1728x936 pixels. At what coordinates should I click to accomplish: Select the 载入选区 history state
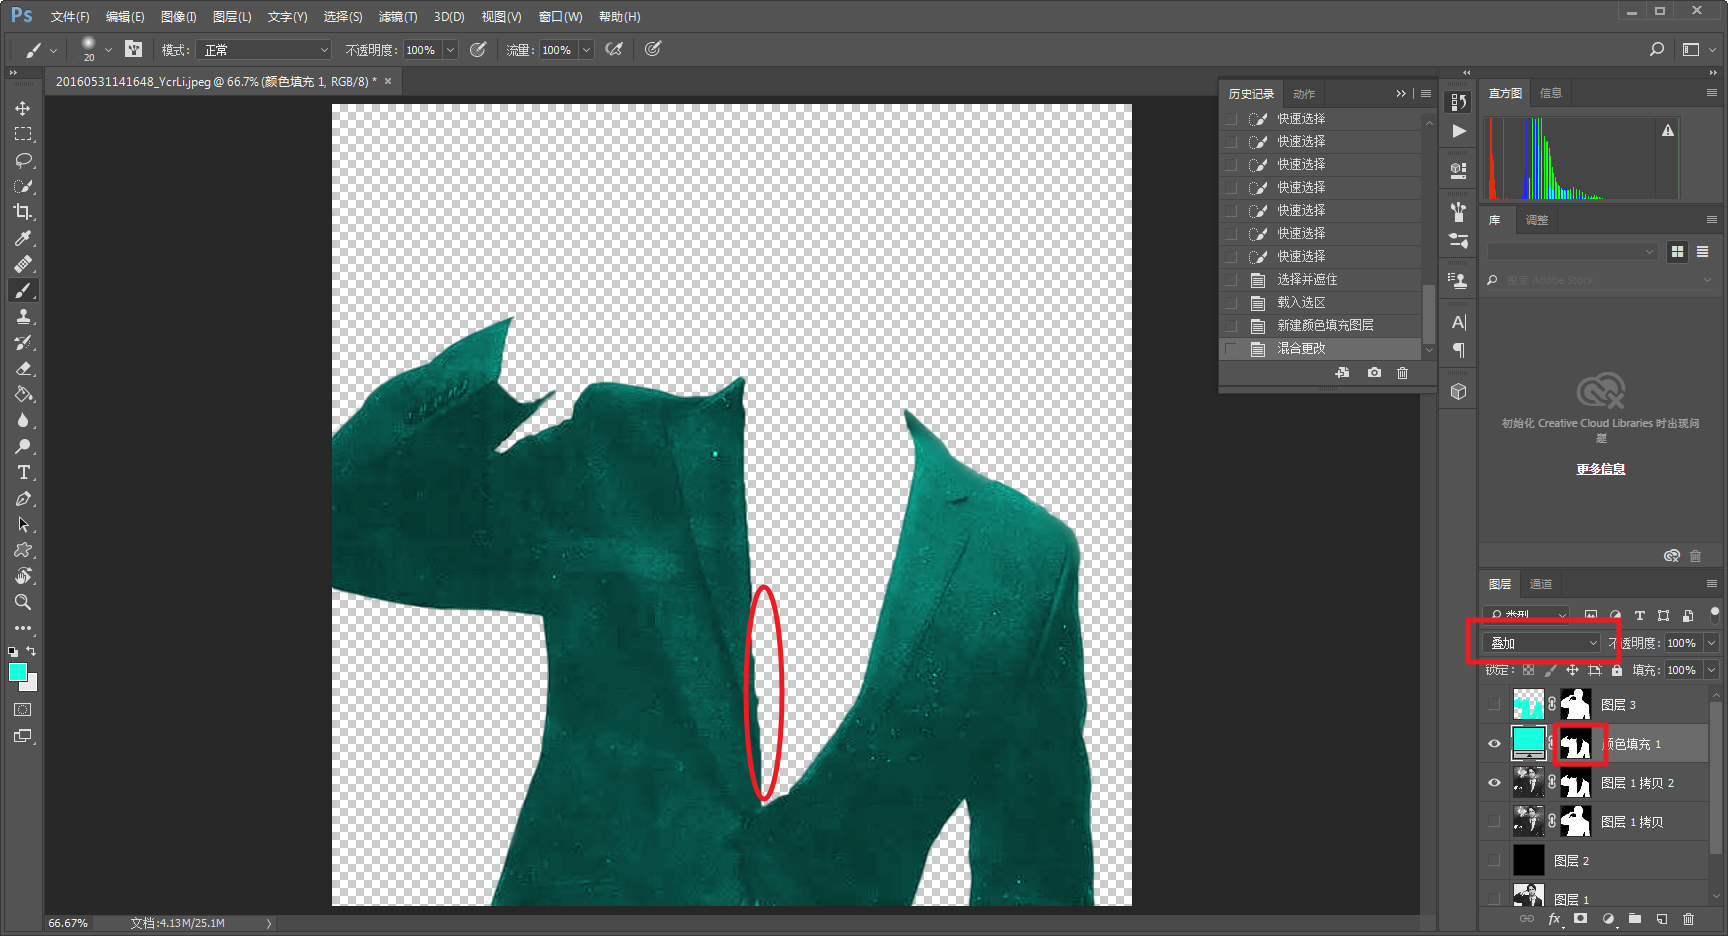1321,302
